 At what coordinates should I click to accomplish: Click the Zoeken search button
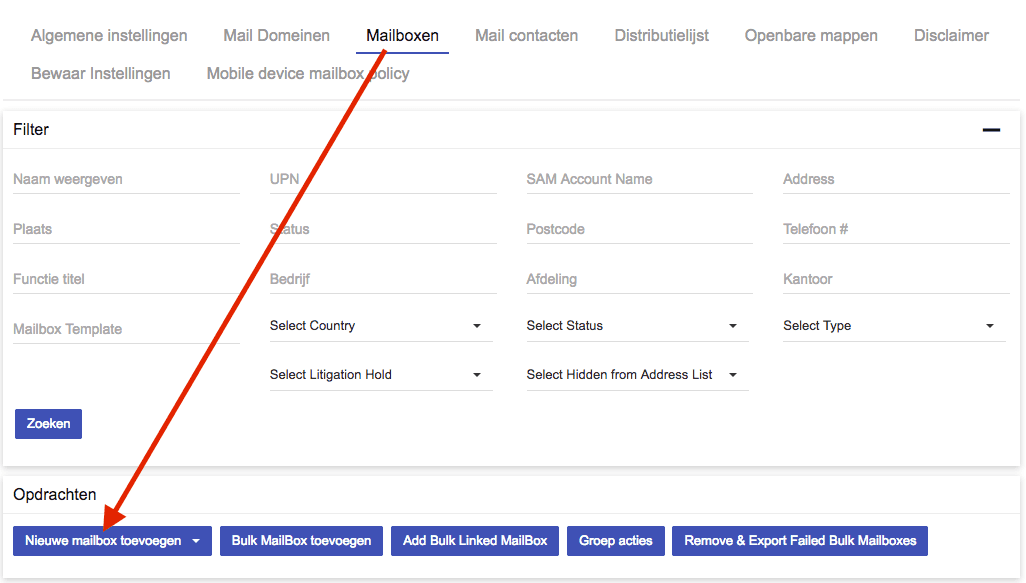(48, 423)
